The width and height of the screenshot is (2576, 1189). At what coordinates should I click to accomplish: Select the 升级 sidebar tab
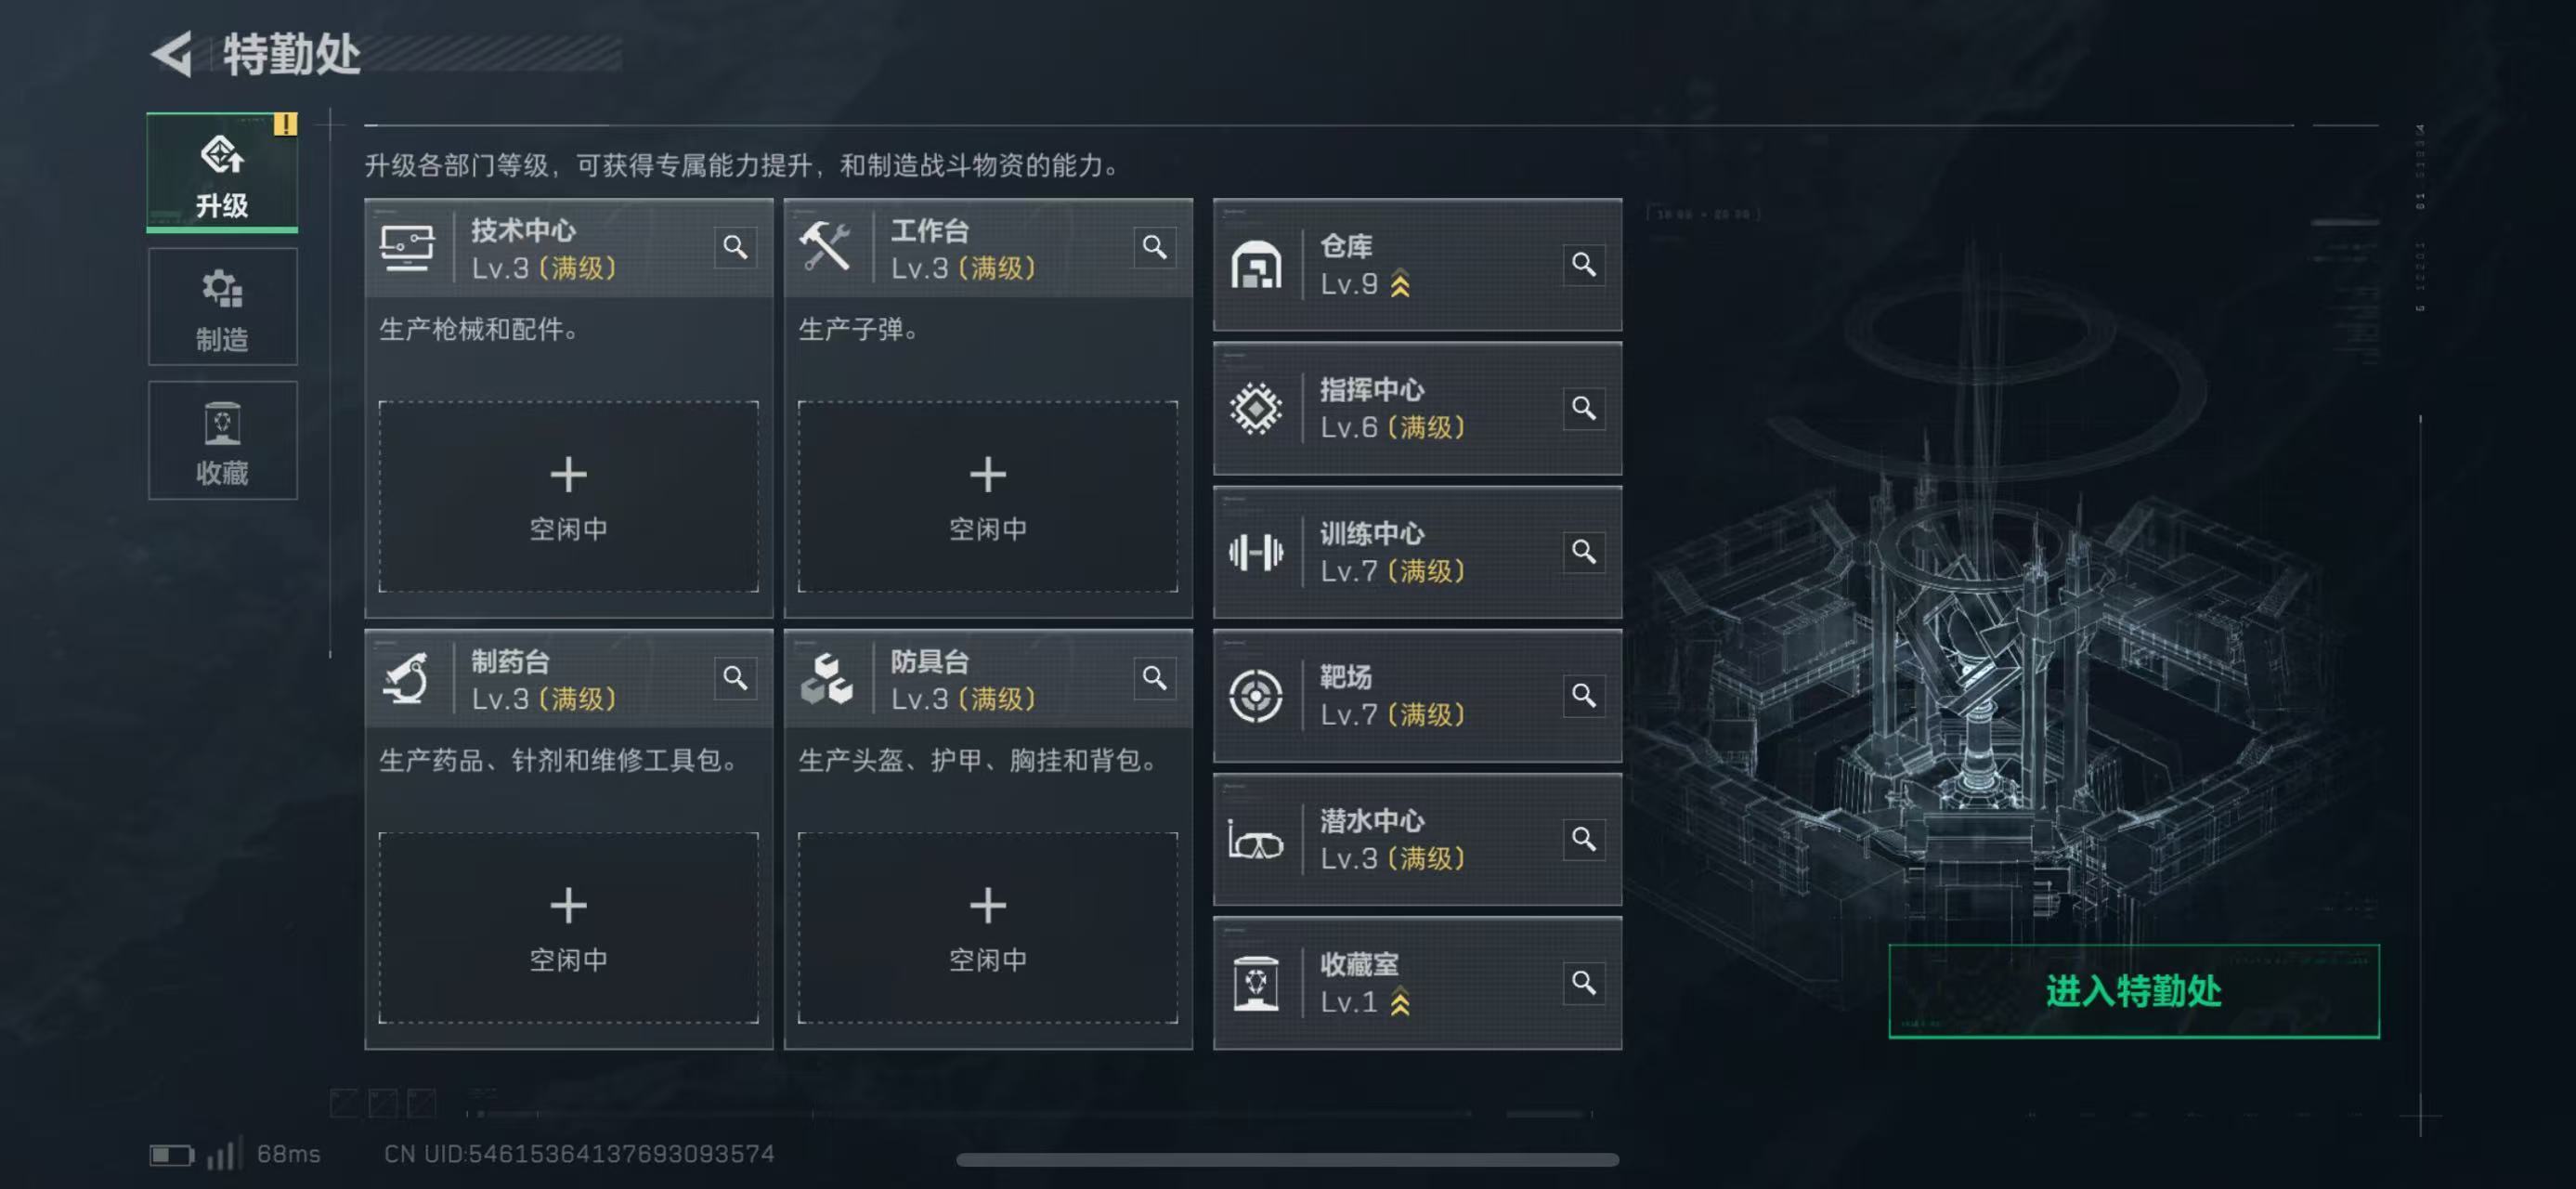222,173
